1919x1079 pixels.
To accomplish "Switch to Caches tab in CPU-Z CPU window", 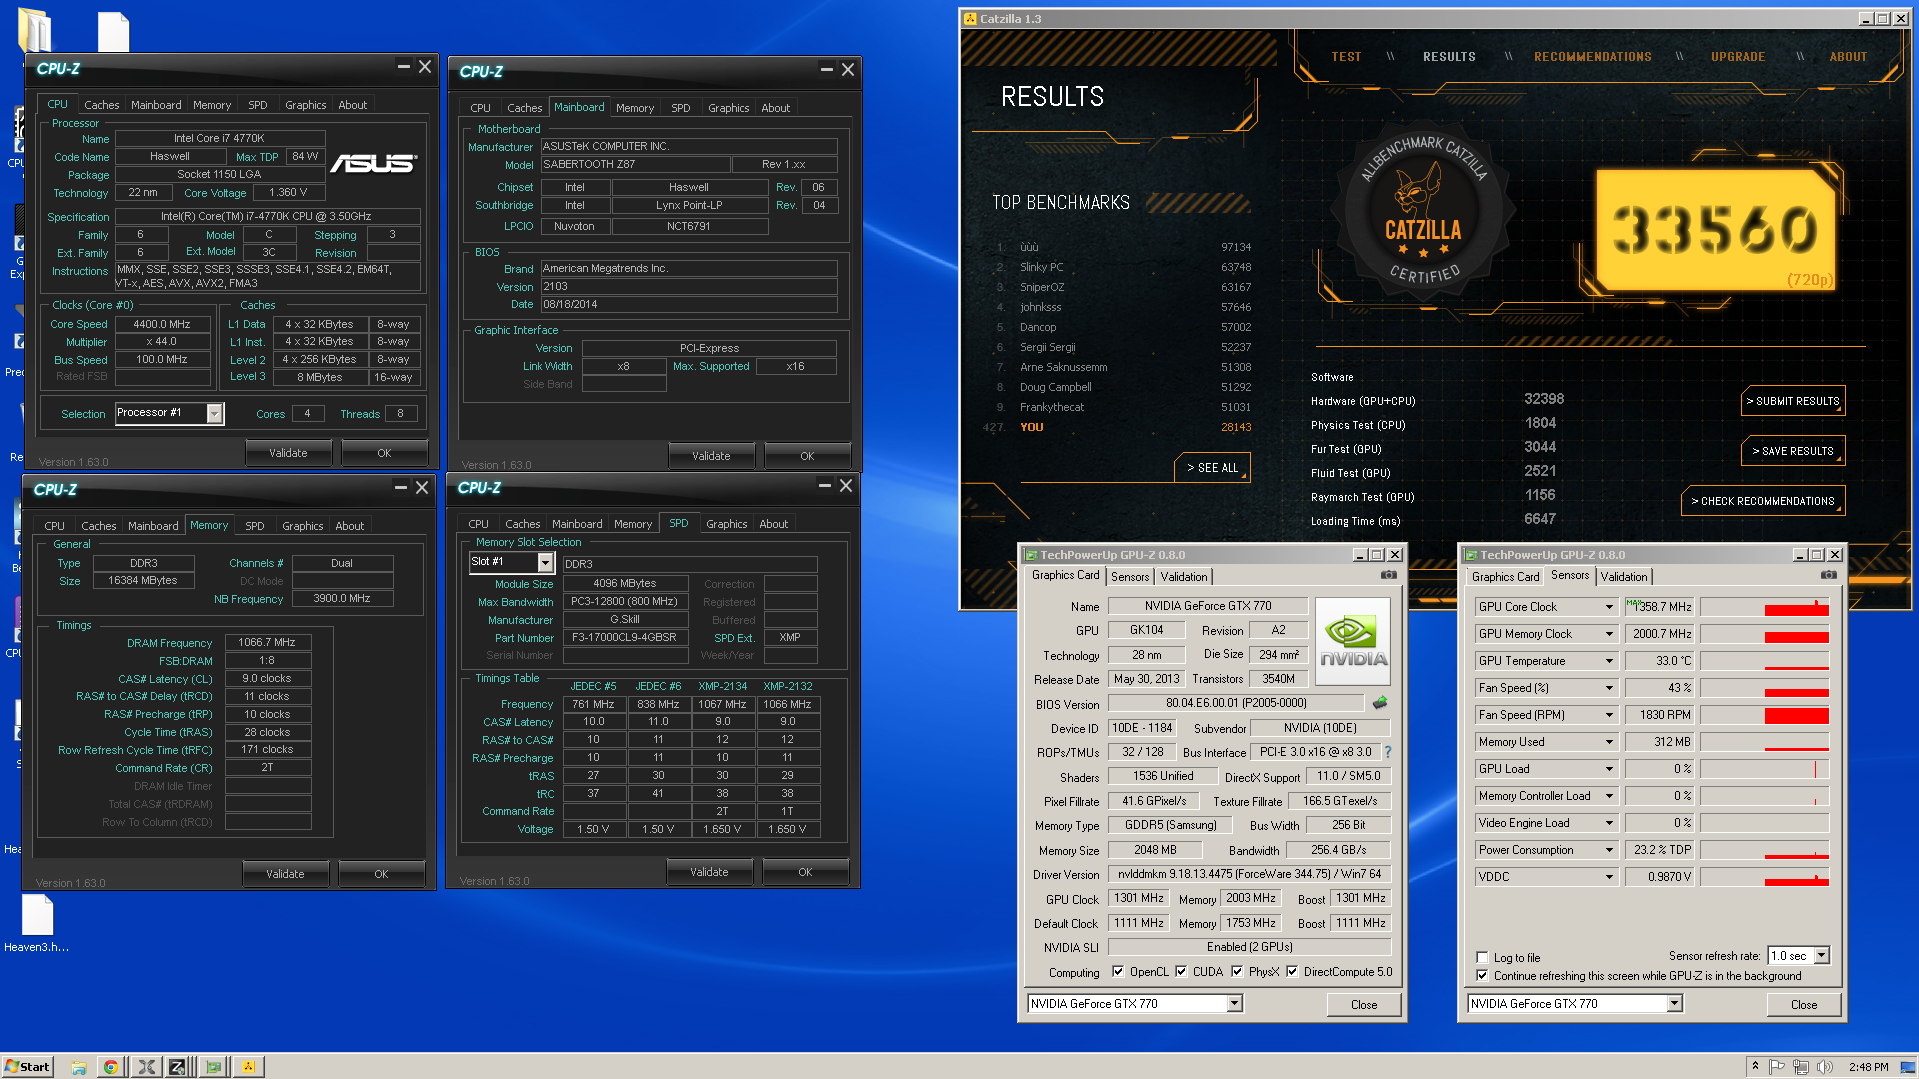I will [x=101, y=105].
